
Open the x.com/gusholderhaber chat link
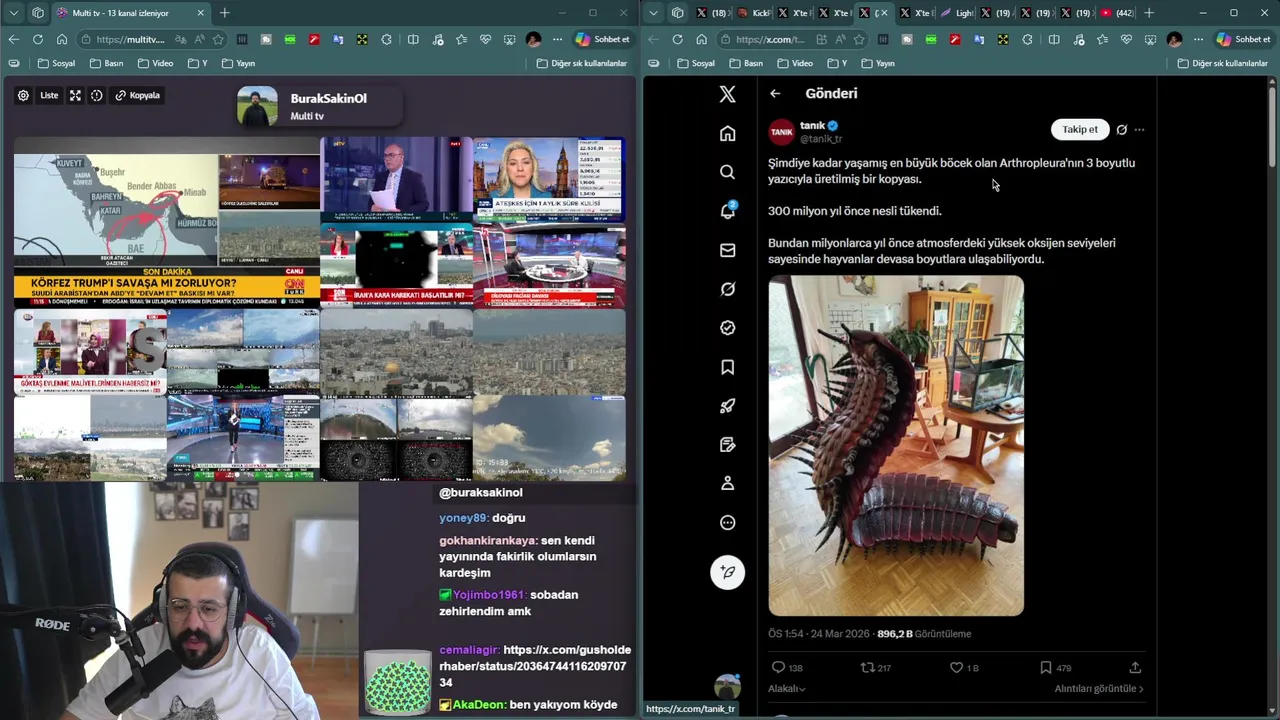535,665
